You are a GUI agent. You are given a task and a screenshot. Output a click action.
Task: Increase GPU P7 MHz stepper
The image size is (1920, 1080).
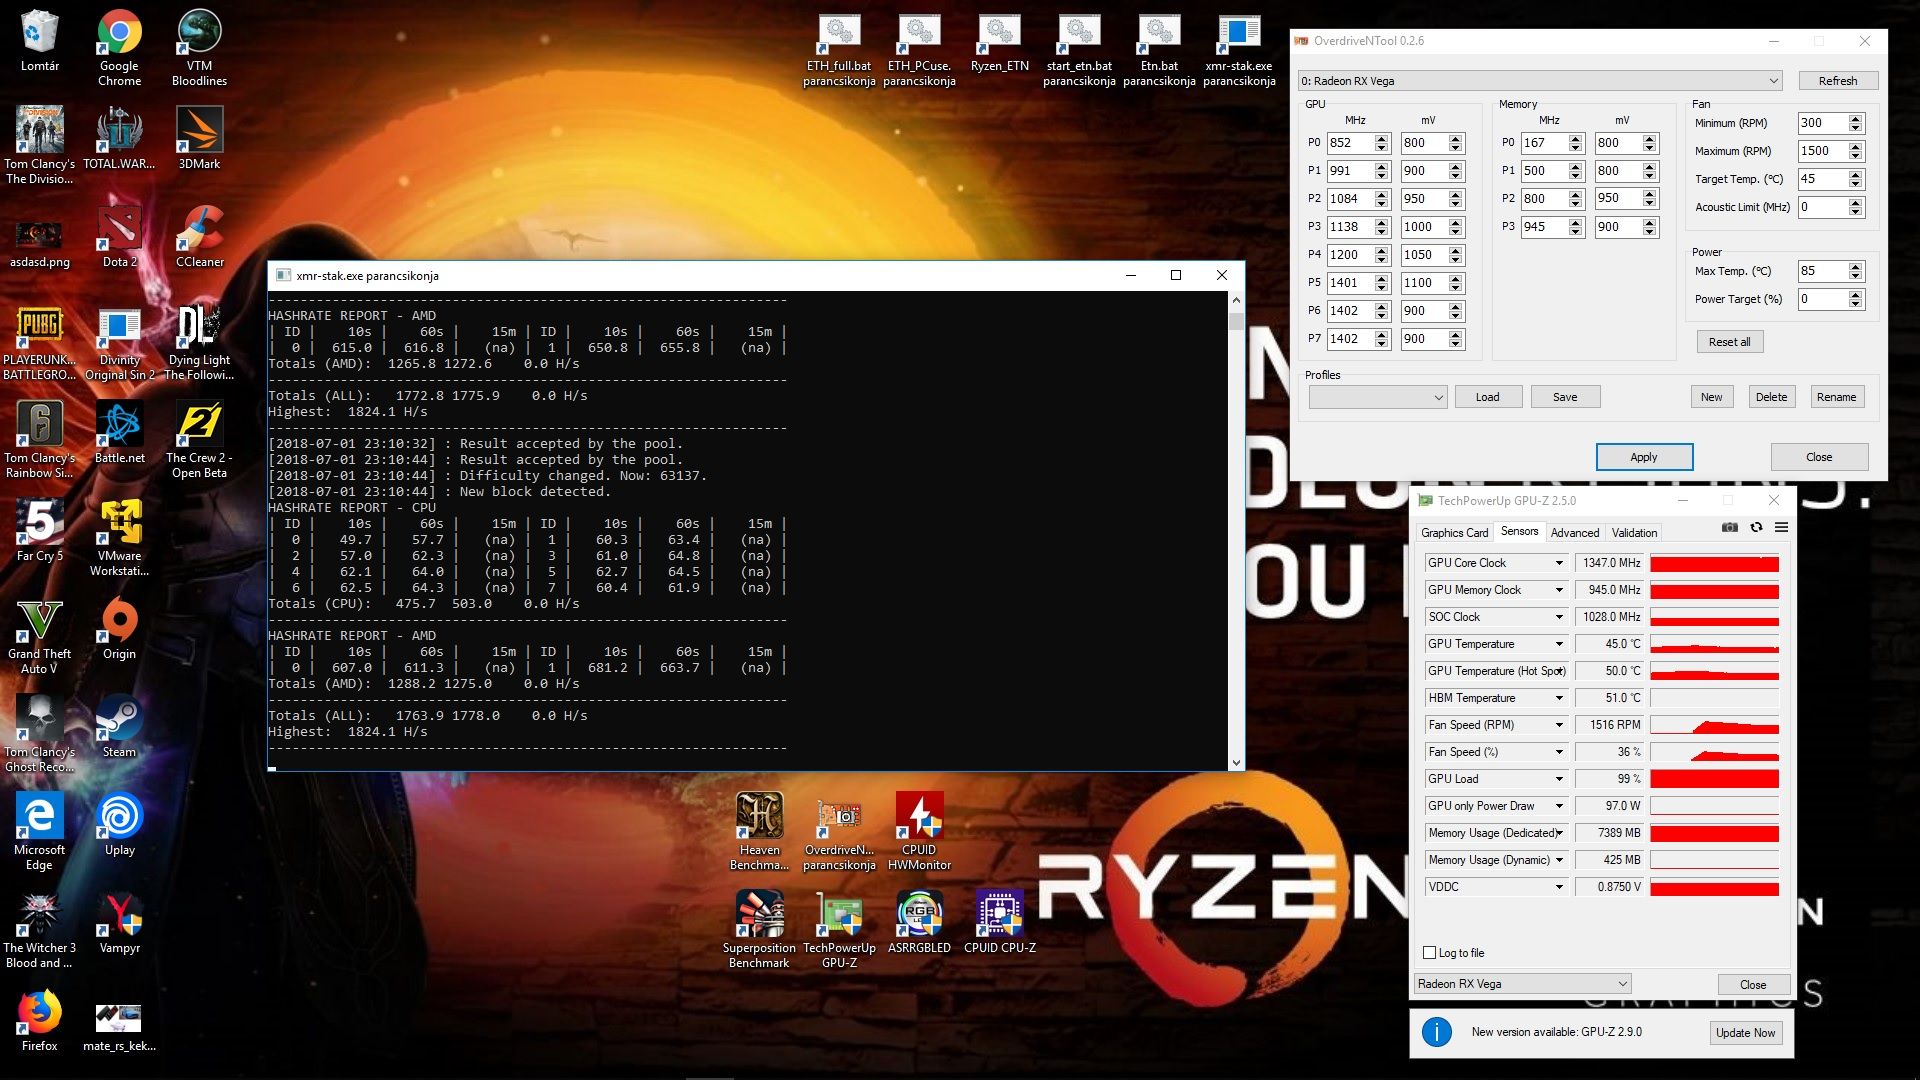(x=1382, y=334)
